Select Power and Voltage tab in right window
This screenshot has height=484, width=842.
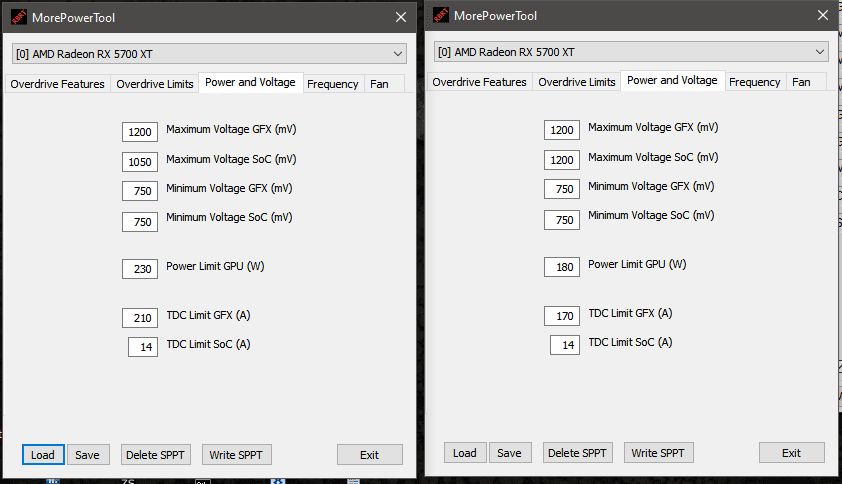672,80
